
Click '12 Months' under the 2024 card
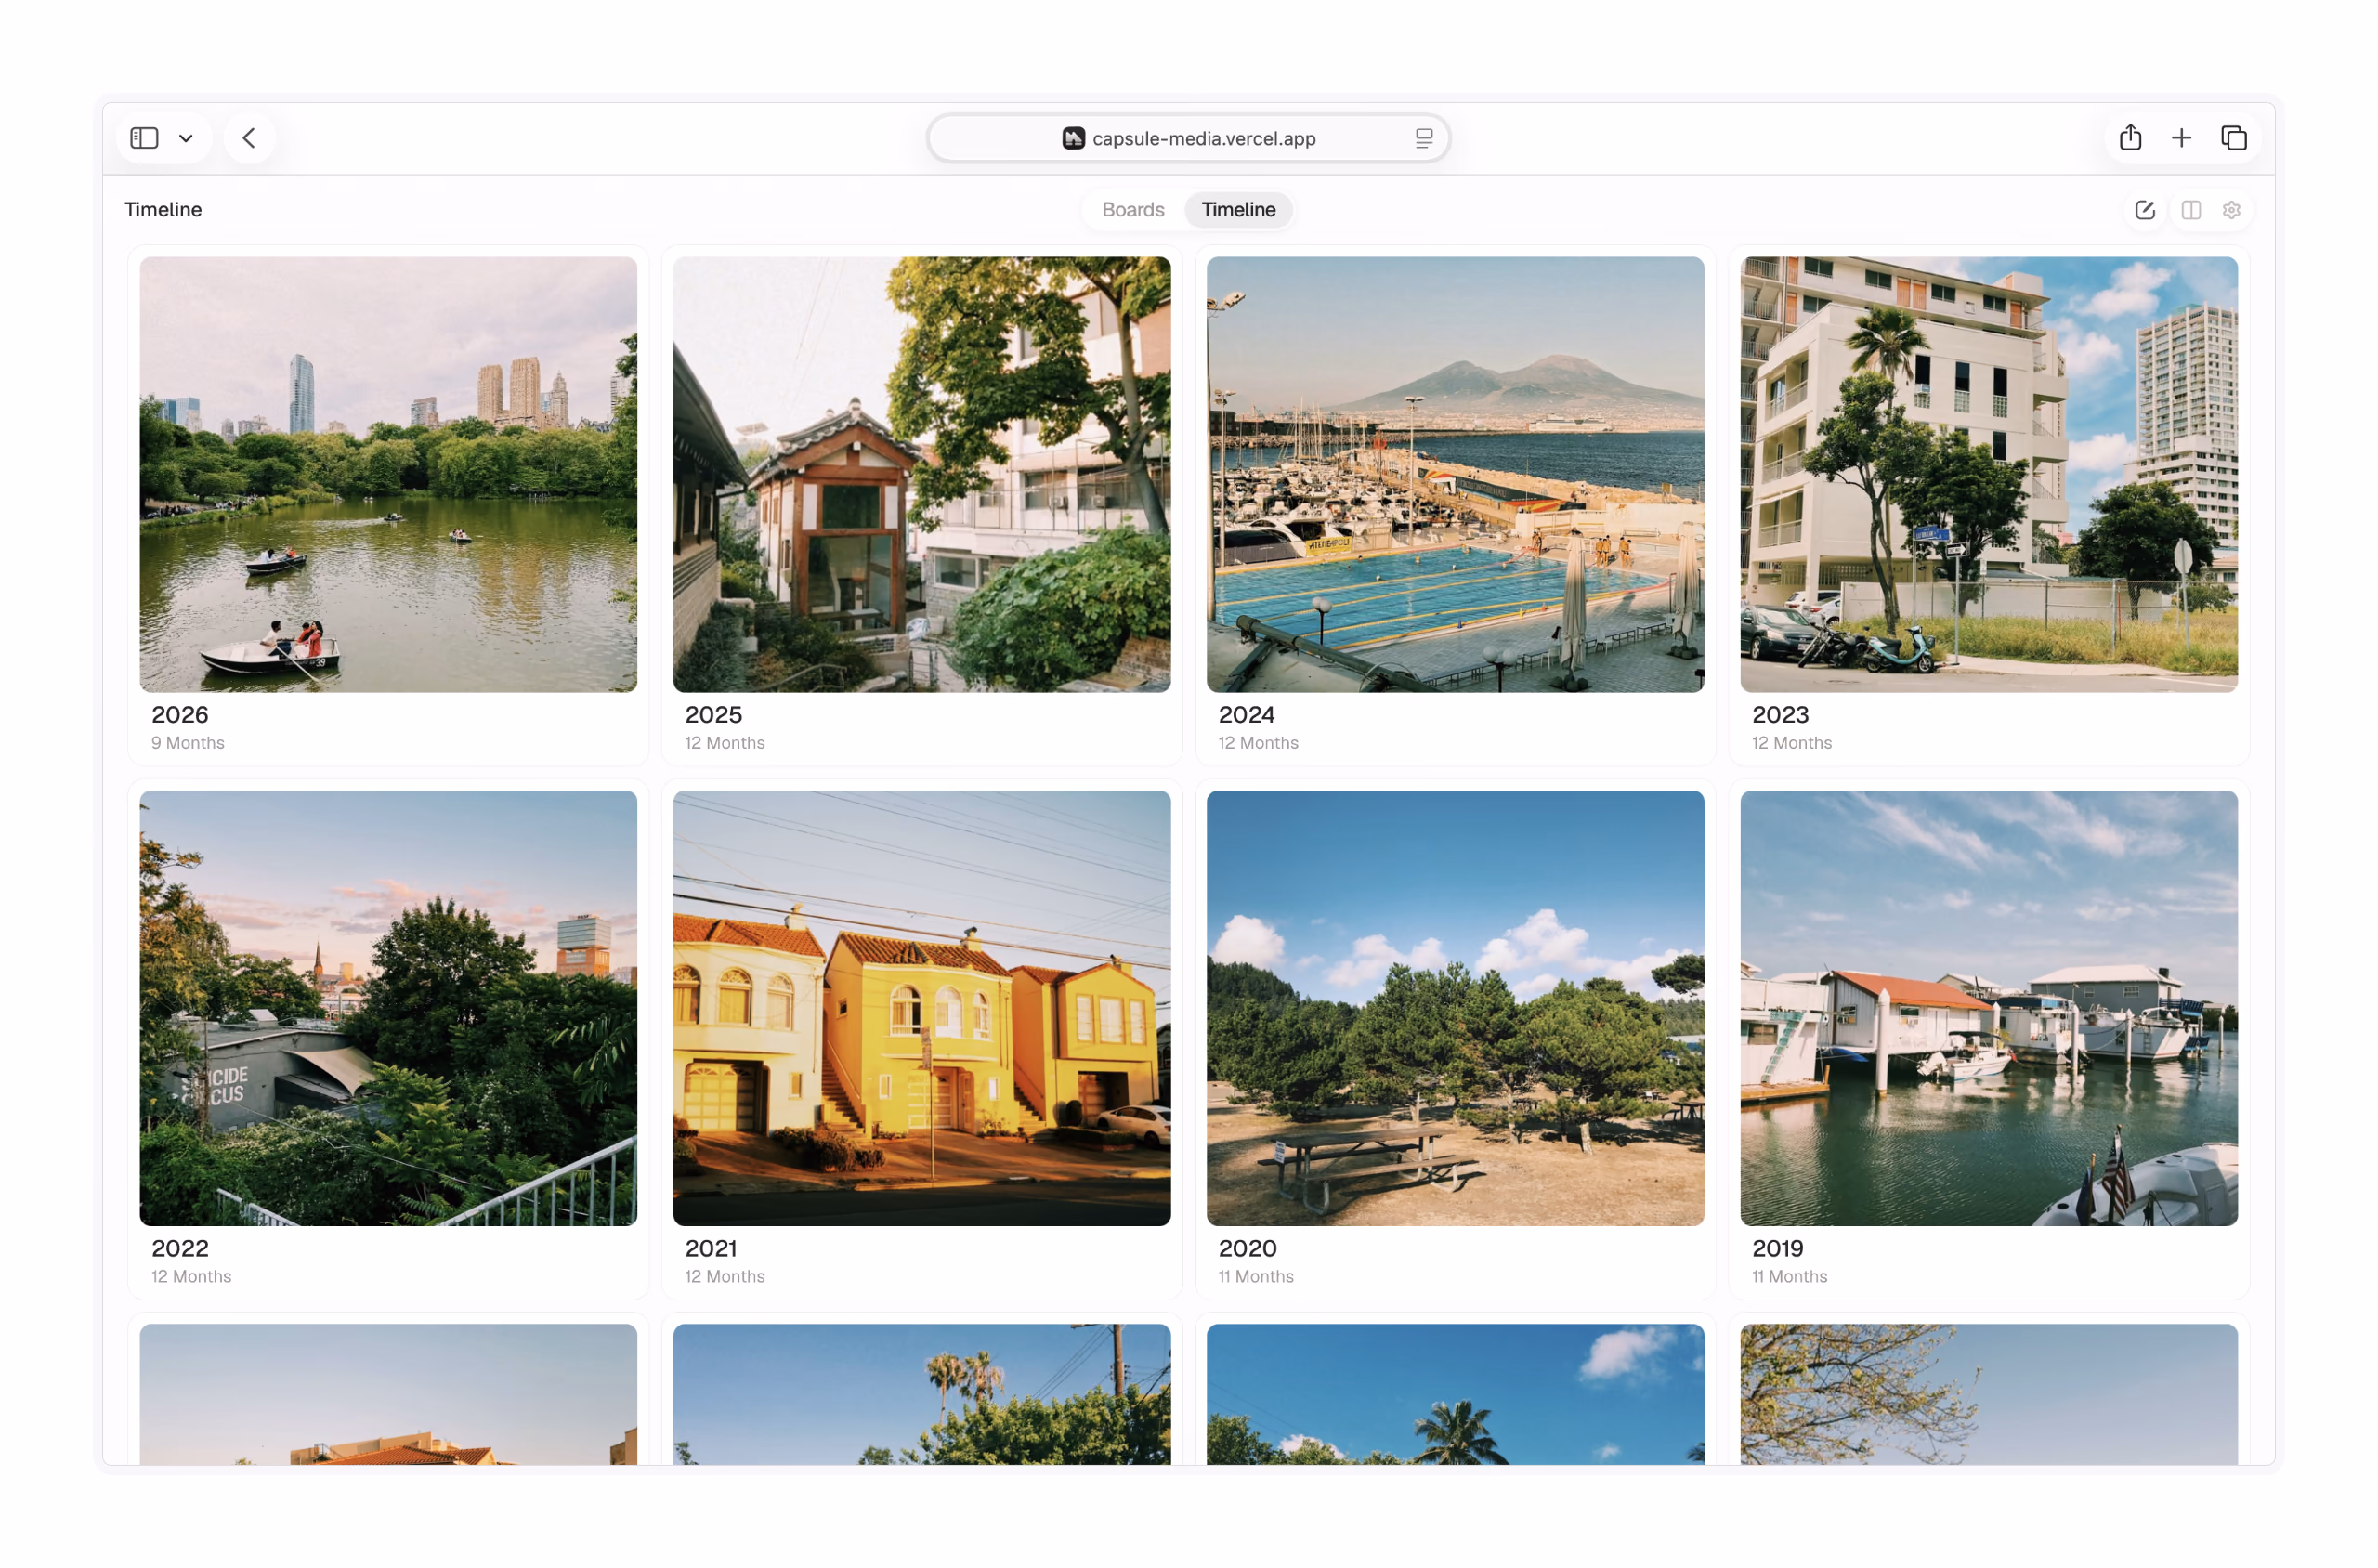coord(1258,743)
